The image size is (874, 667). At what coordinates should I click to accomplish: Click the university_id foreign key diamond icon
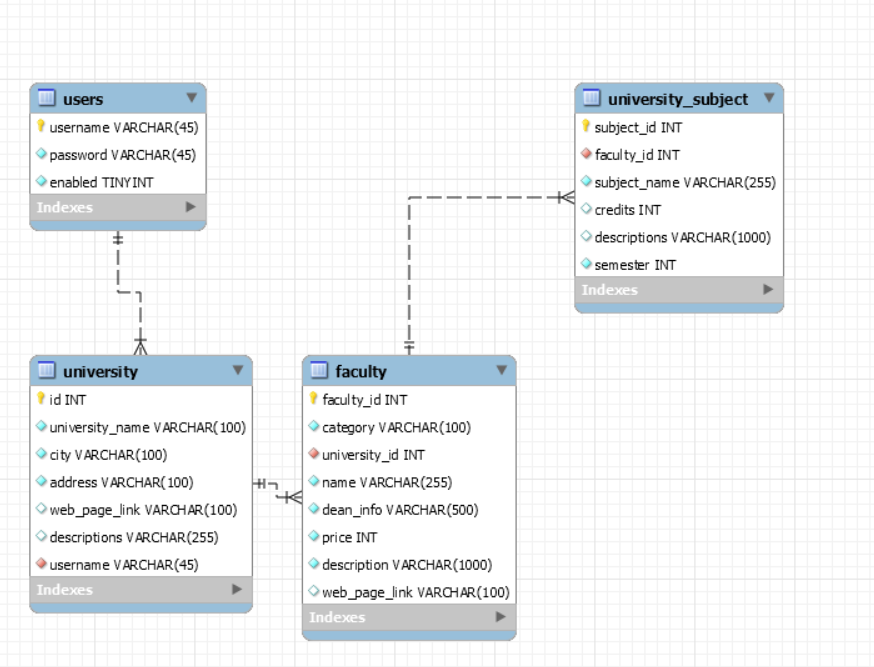point(314,454)
